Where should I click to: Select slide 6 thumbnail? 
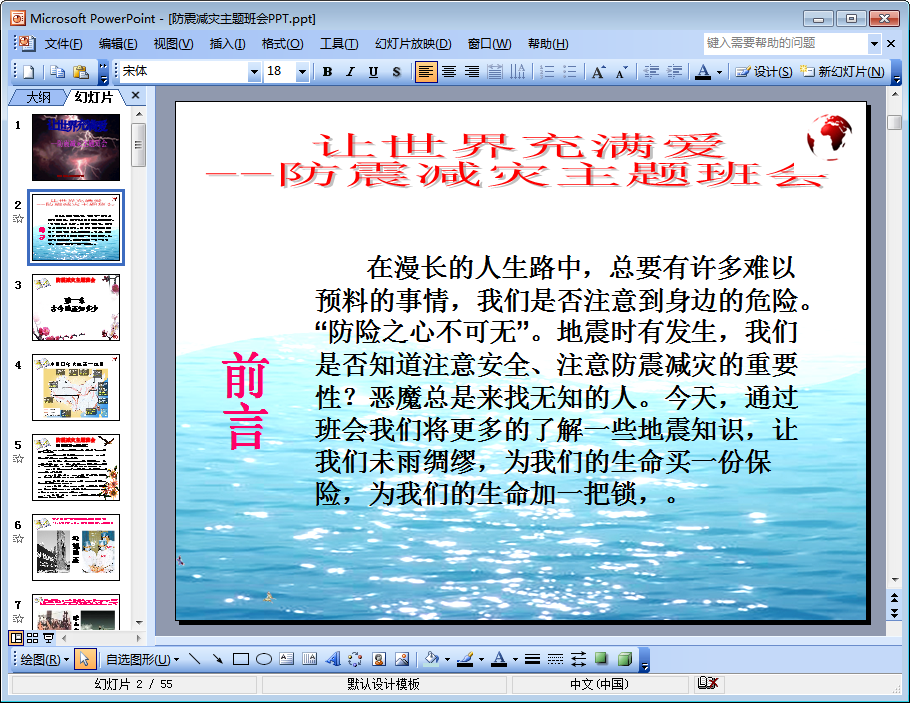pyautogui.click(x=75, y=547)
